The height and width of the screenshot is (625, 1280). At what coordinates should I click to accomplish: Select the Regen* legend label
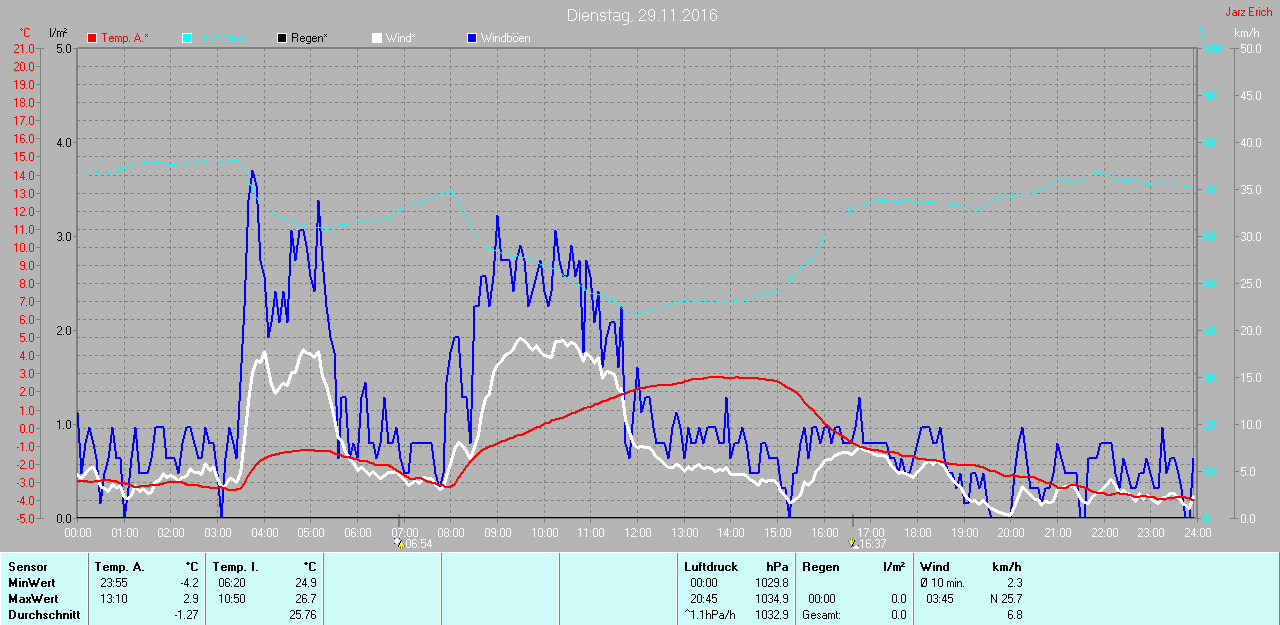tap(310, 38)
